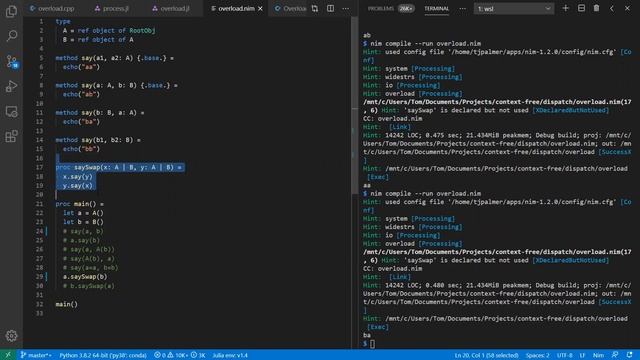Open Remote Explorer view

pyautogui.click(x=11, y=111)
